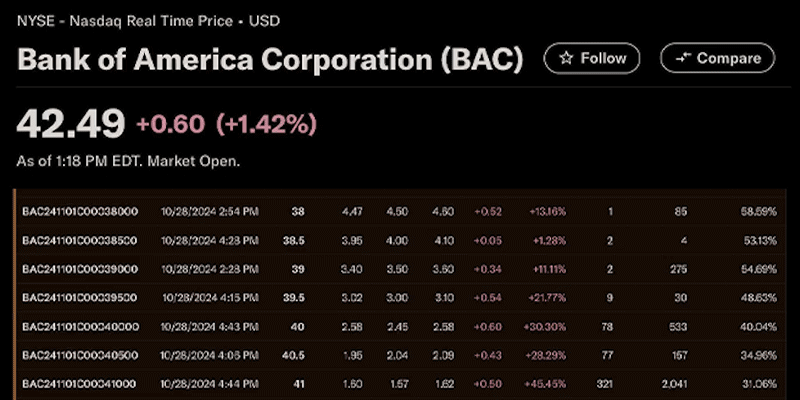
Task: Click the 42.49 current price
Action: click(71, 124)
